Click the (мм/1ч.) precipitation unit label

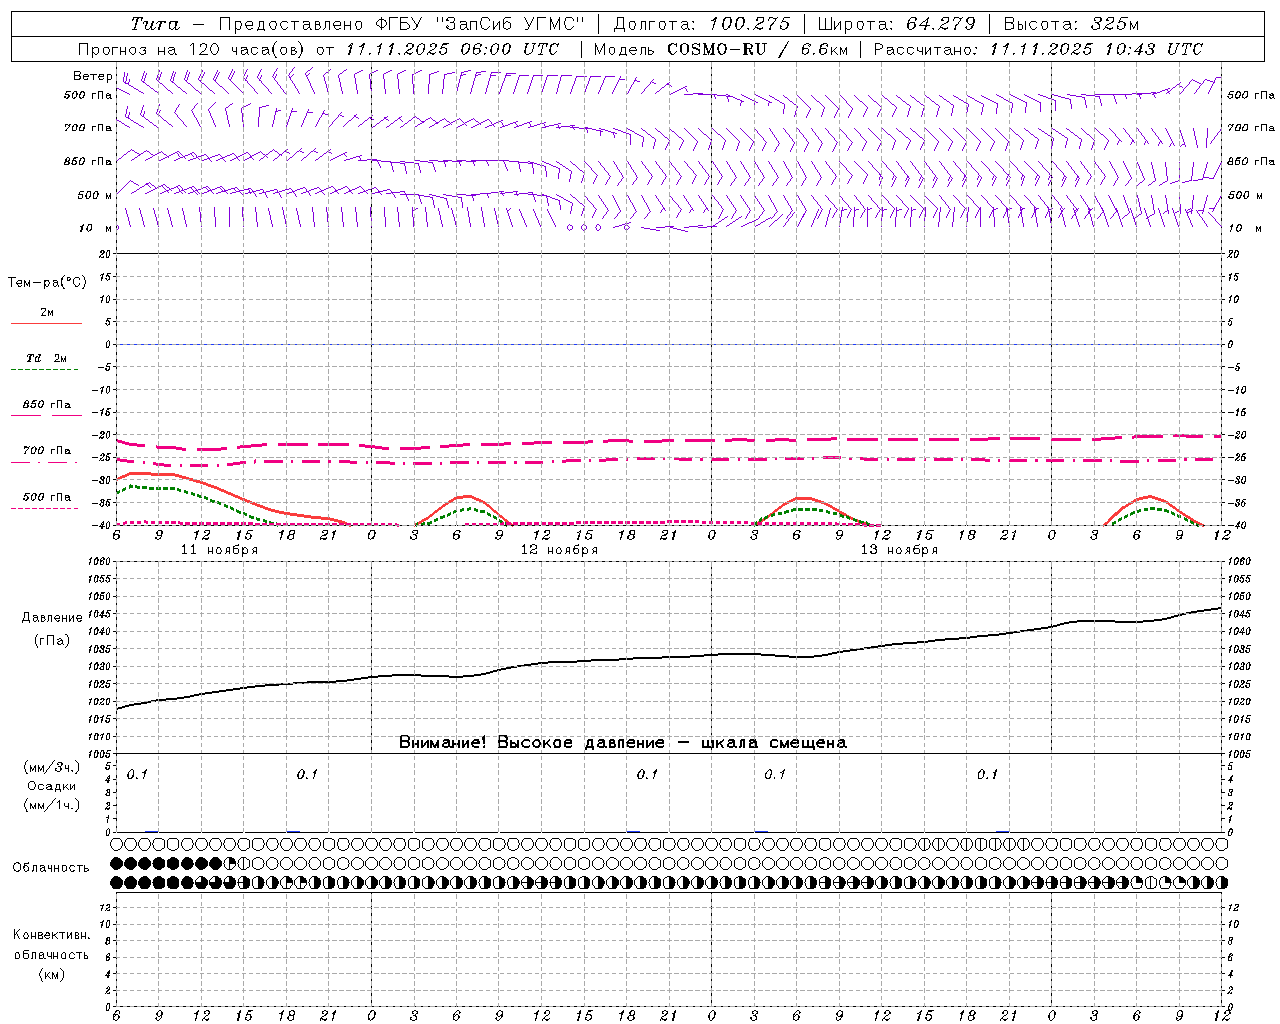[52, 805]
